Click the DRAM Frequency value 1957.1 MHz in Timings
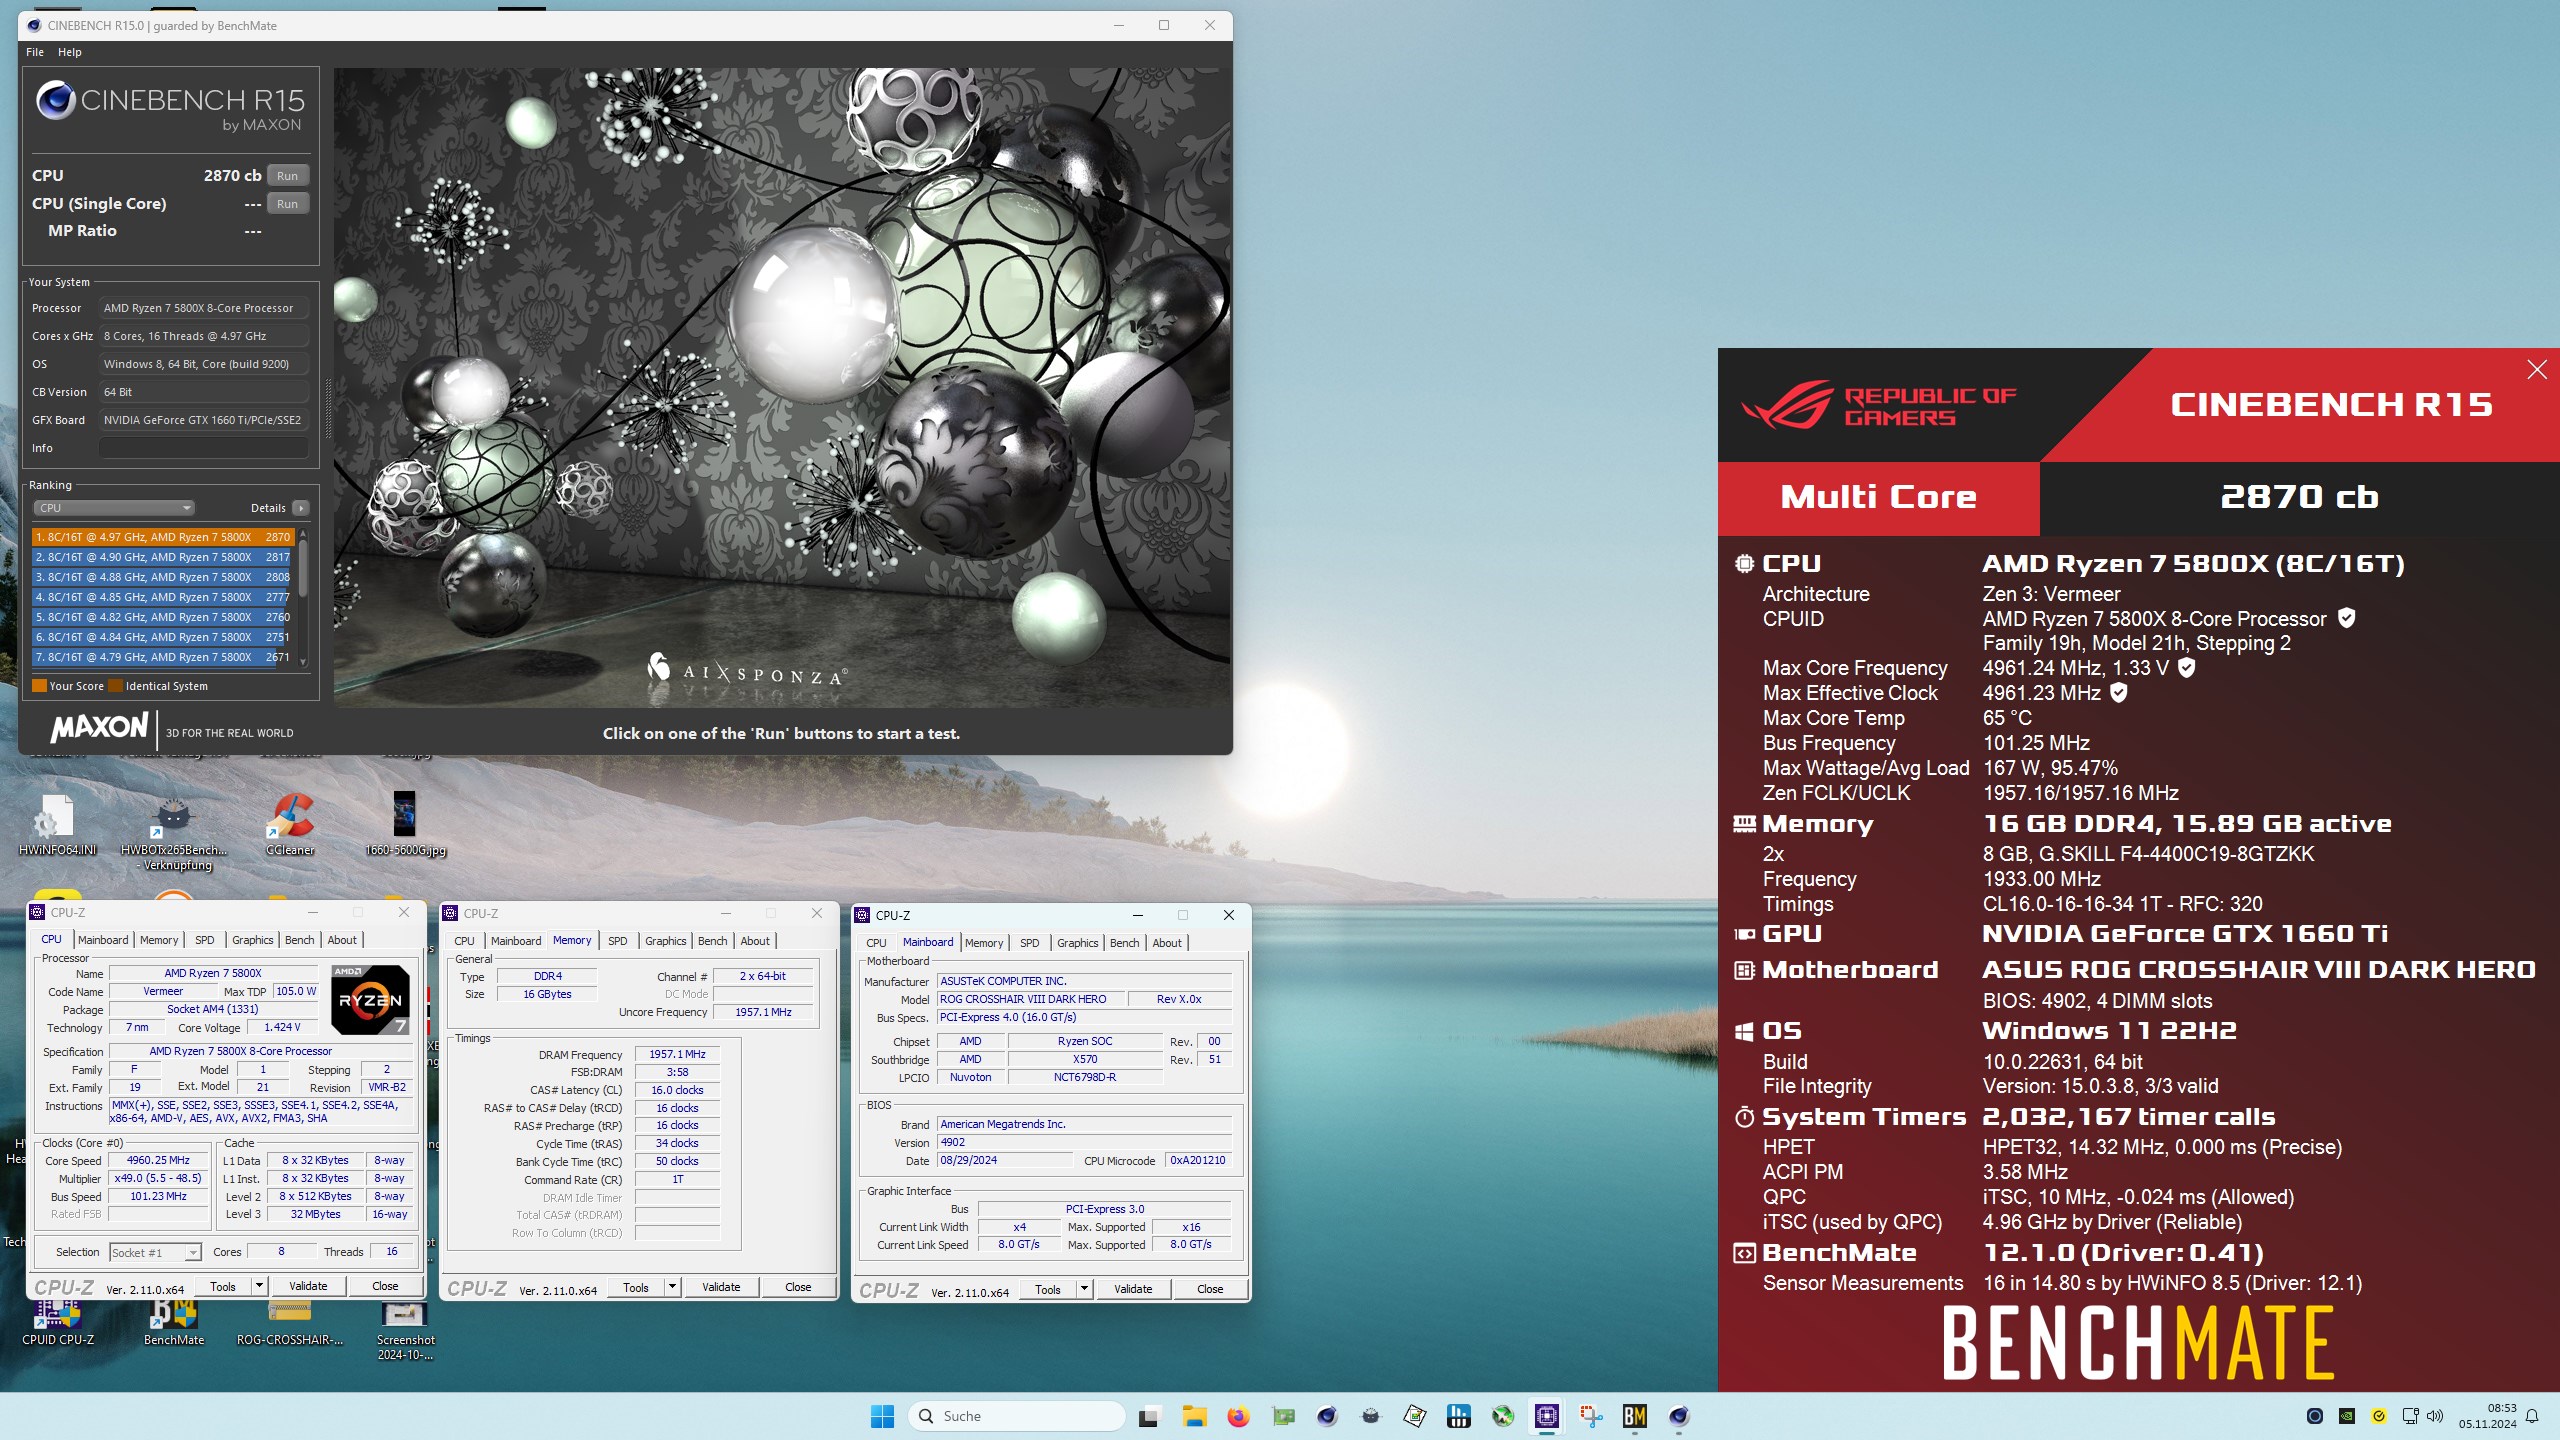This screenshot has width=2560, height=1440. [677, 1055]
